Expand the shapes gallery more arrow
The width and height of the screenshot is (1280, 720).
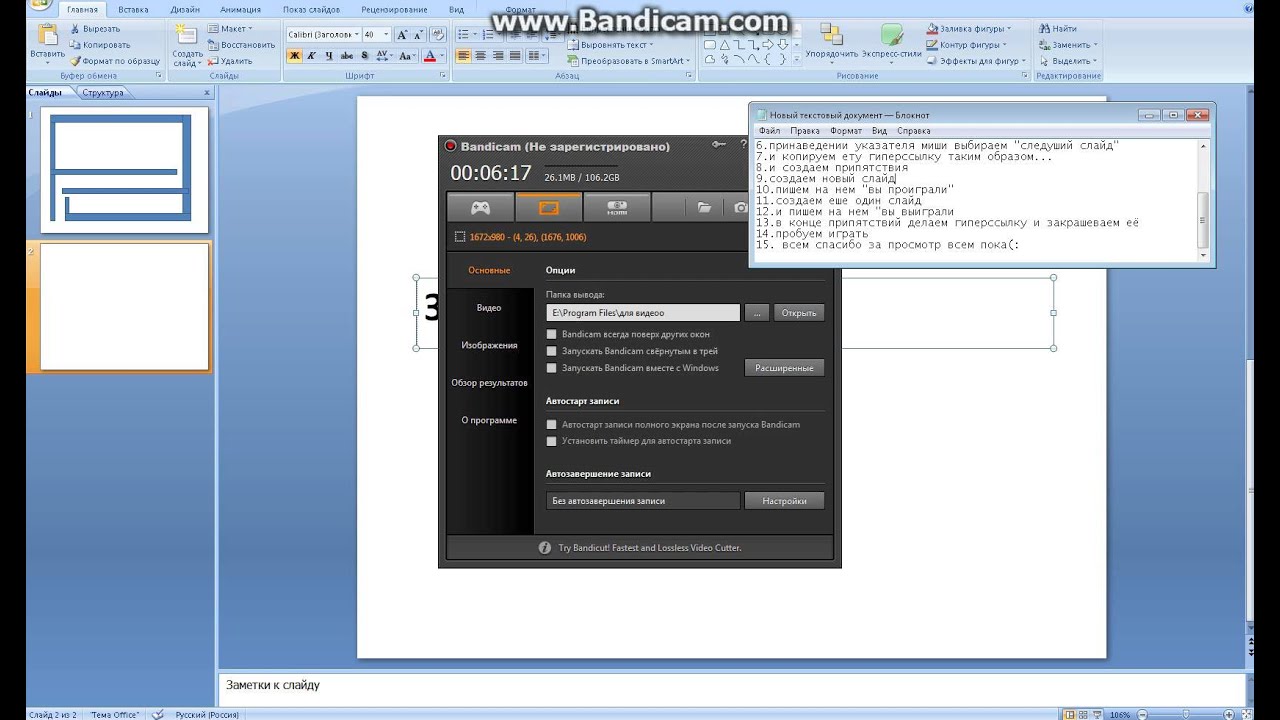[797, 61]
